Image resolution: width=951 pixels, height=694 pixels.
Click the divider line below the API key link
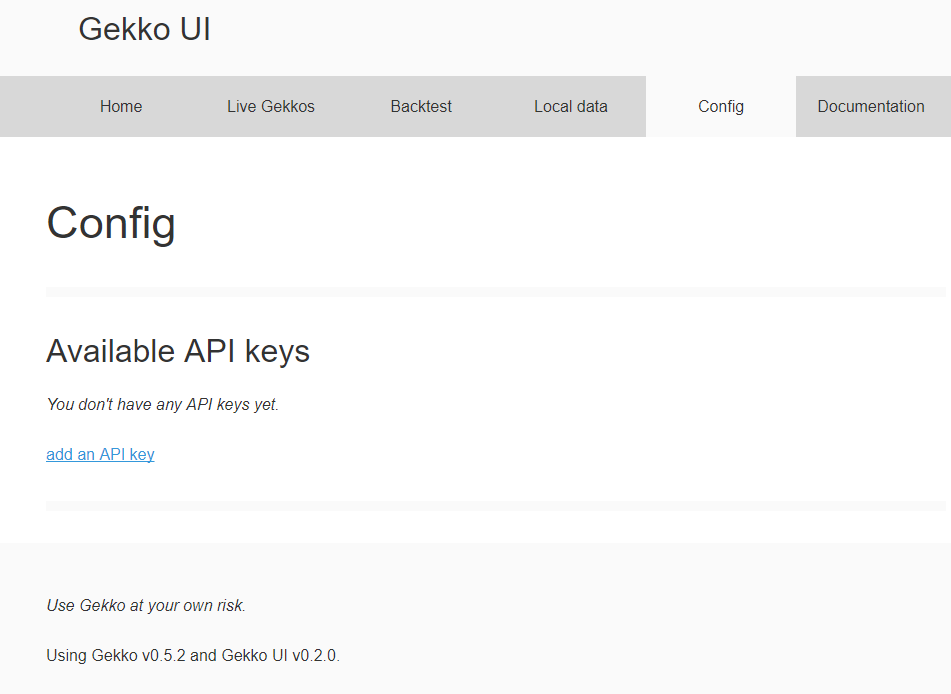tap(495, 506)
